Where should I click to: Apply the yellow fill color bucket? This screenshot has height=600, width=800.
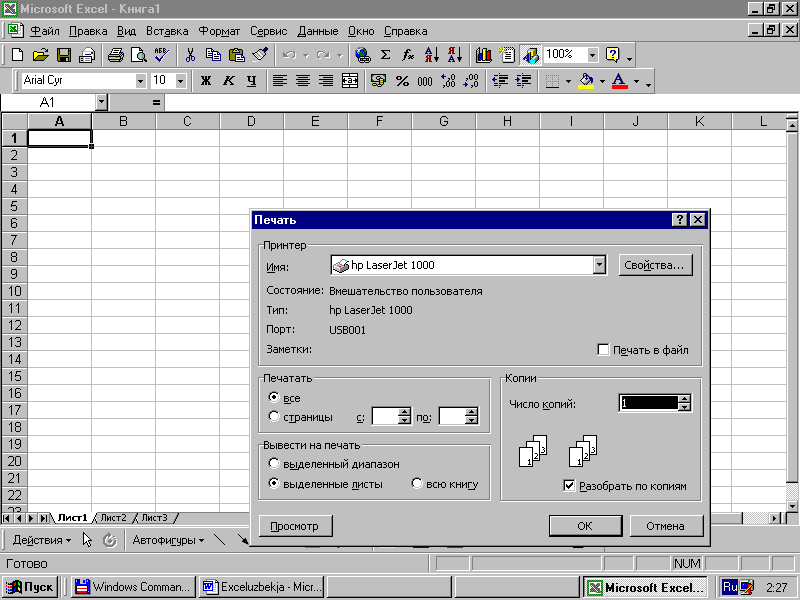coord(586,81)
